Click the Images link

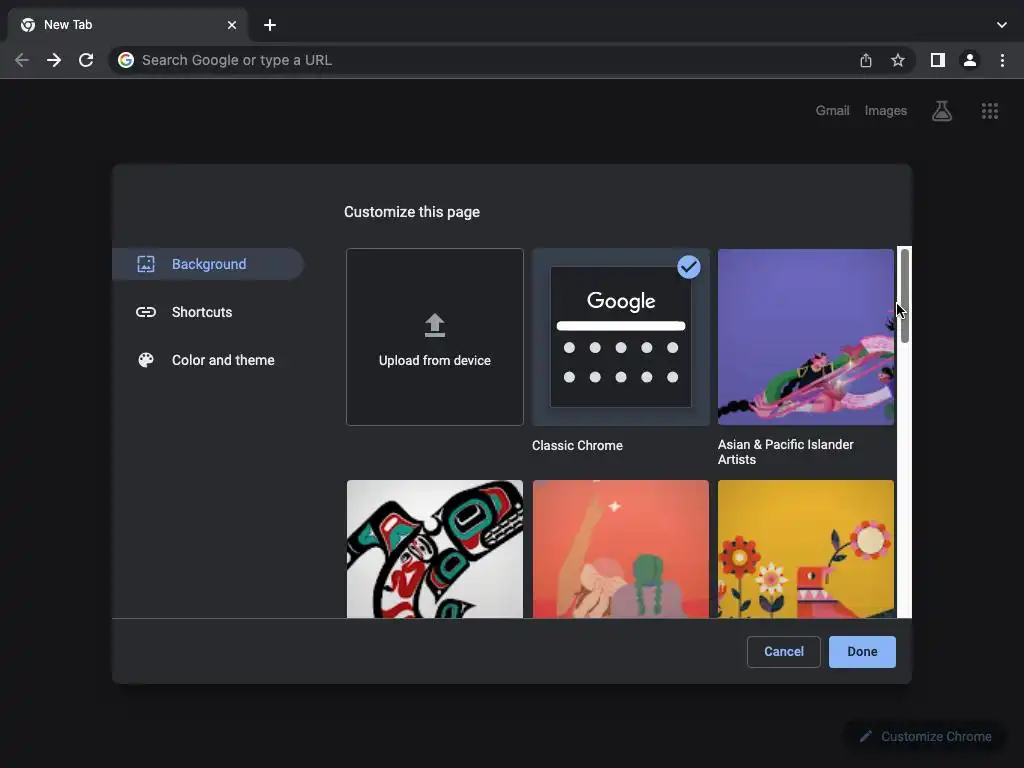pyautogui.click(x=886, y=111)
